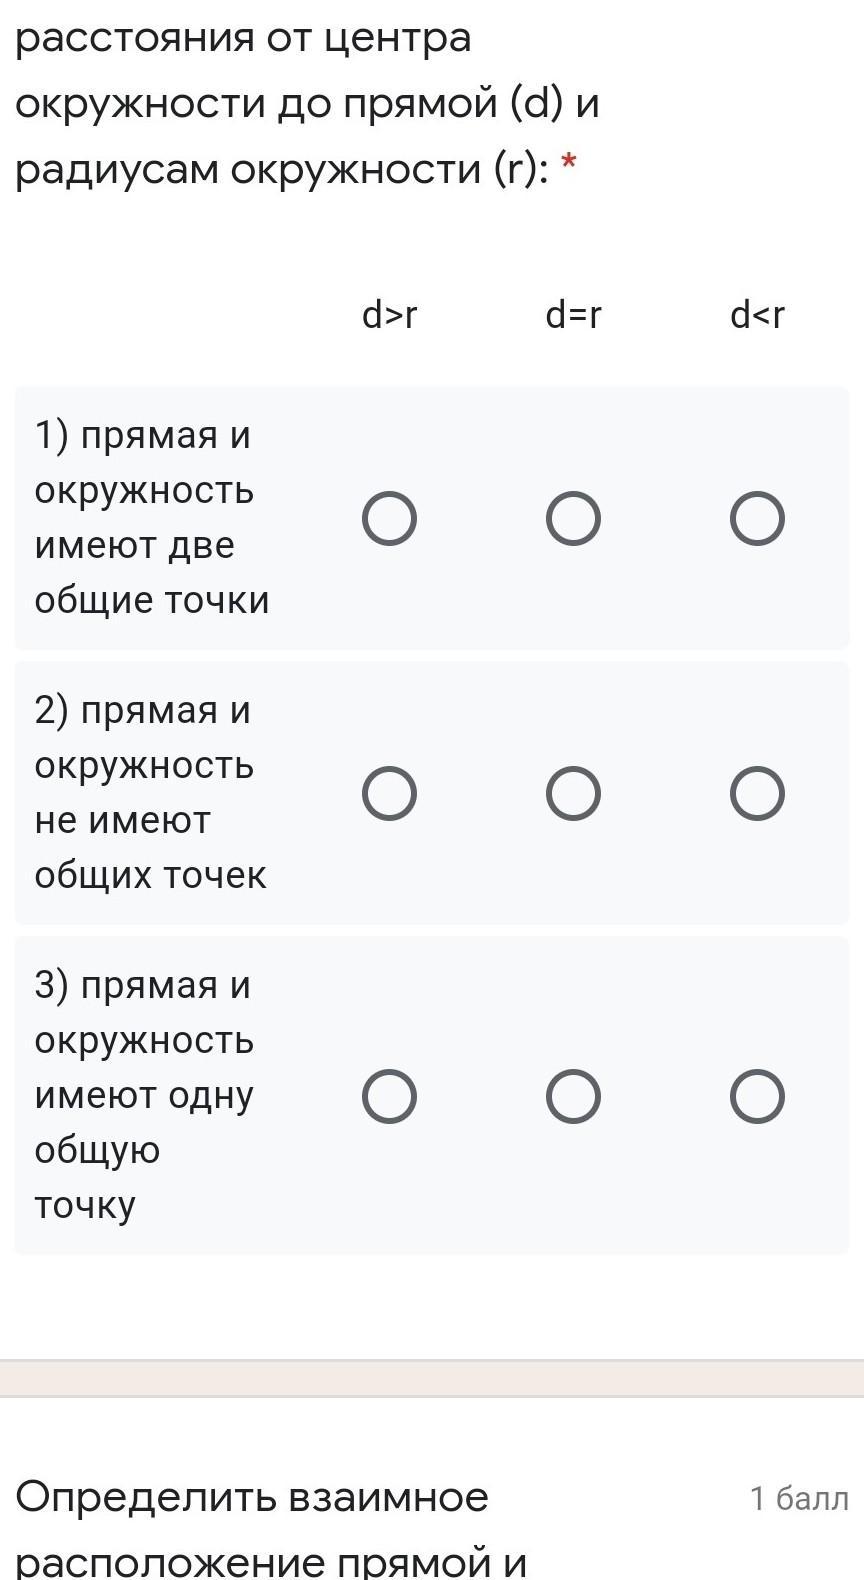Image resolution: width=864 pixels, height=1580 pixels.
Task: Click the question text 'радиусам окружности (r):'
Action: click(x=282, y=170)
